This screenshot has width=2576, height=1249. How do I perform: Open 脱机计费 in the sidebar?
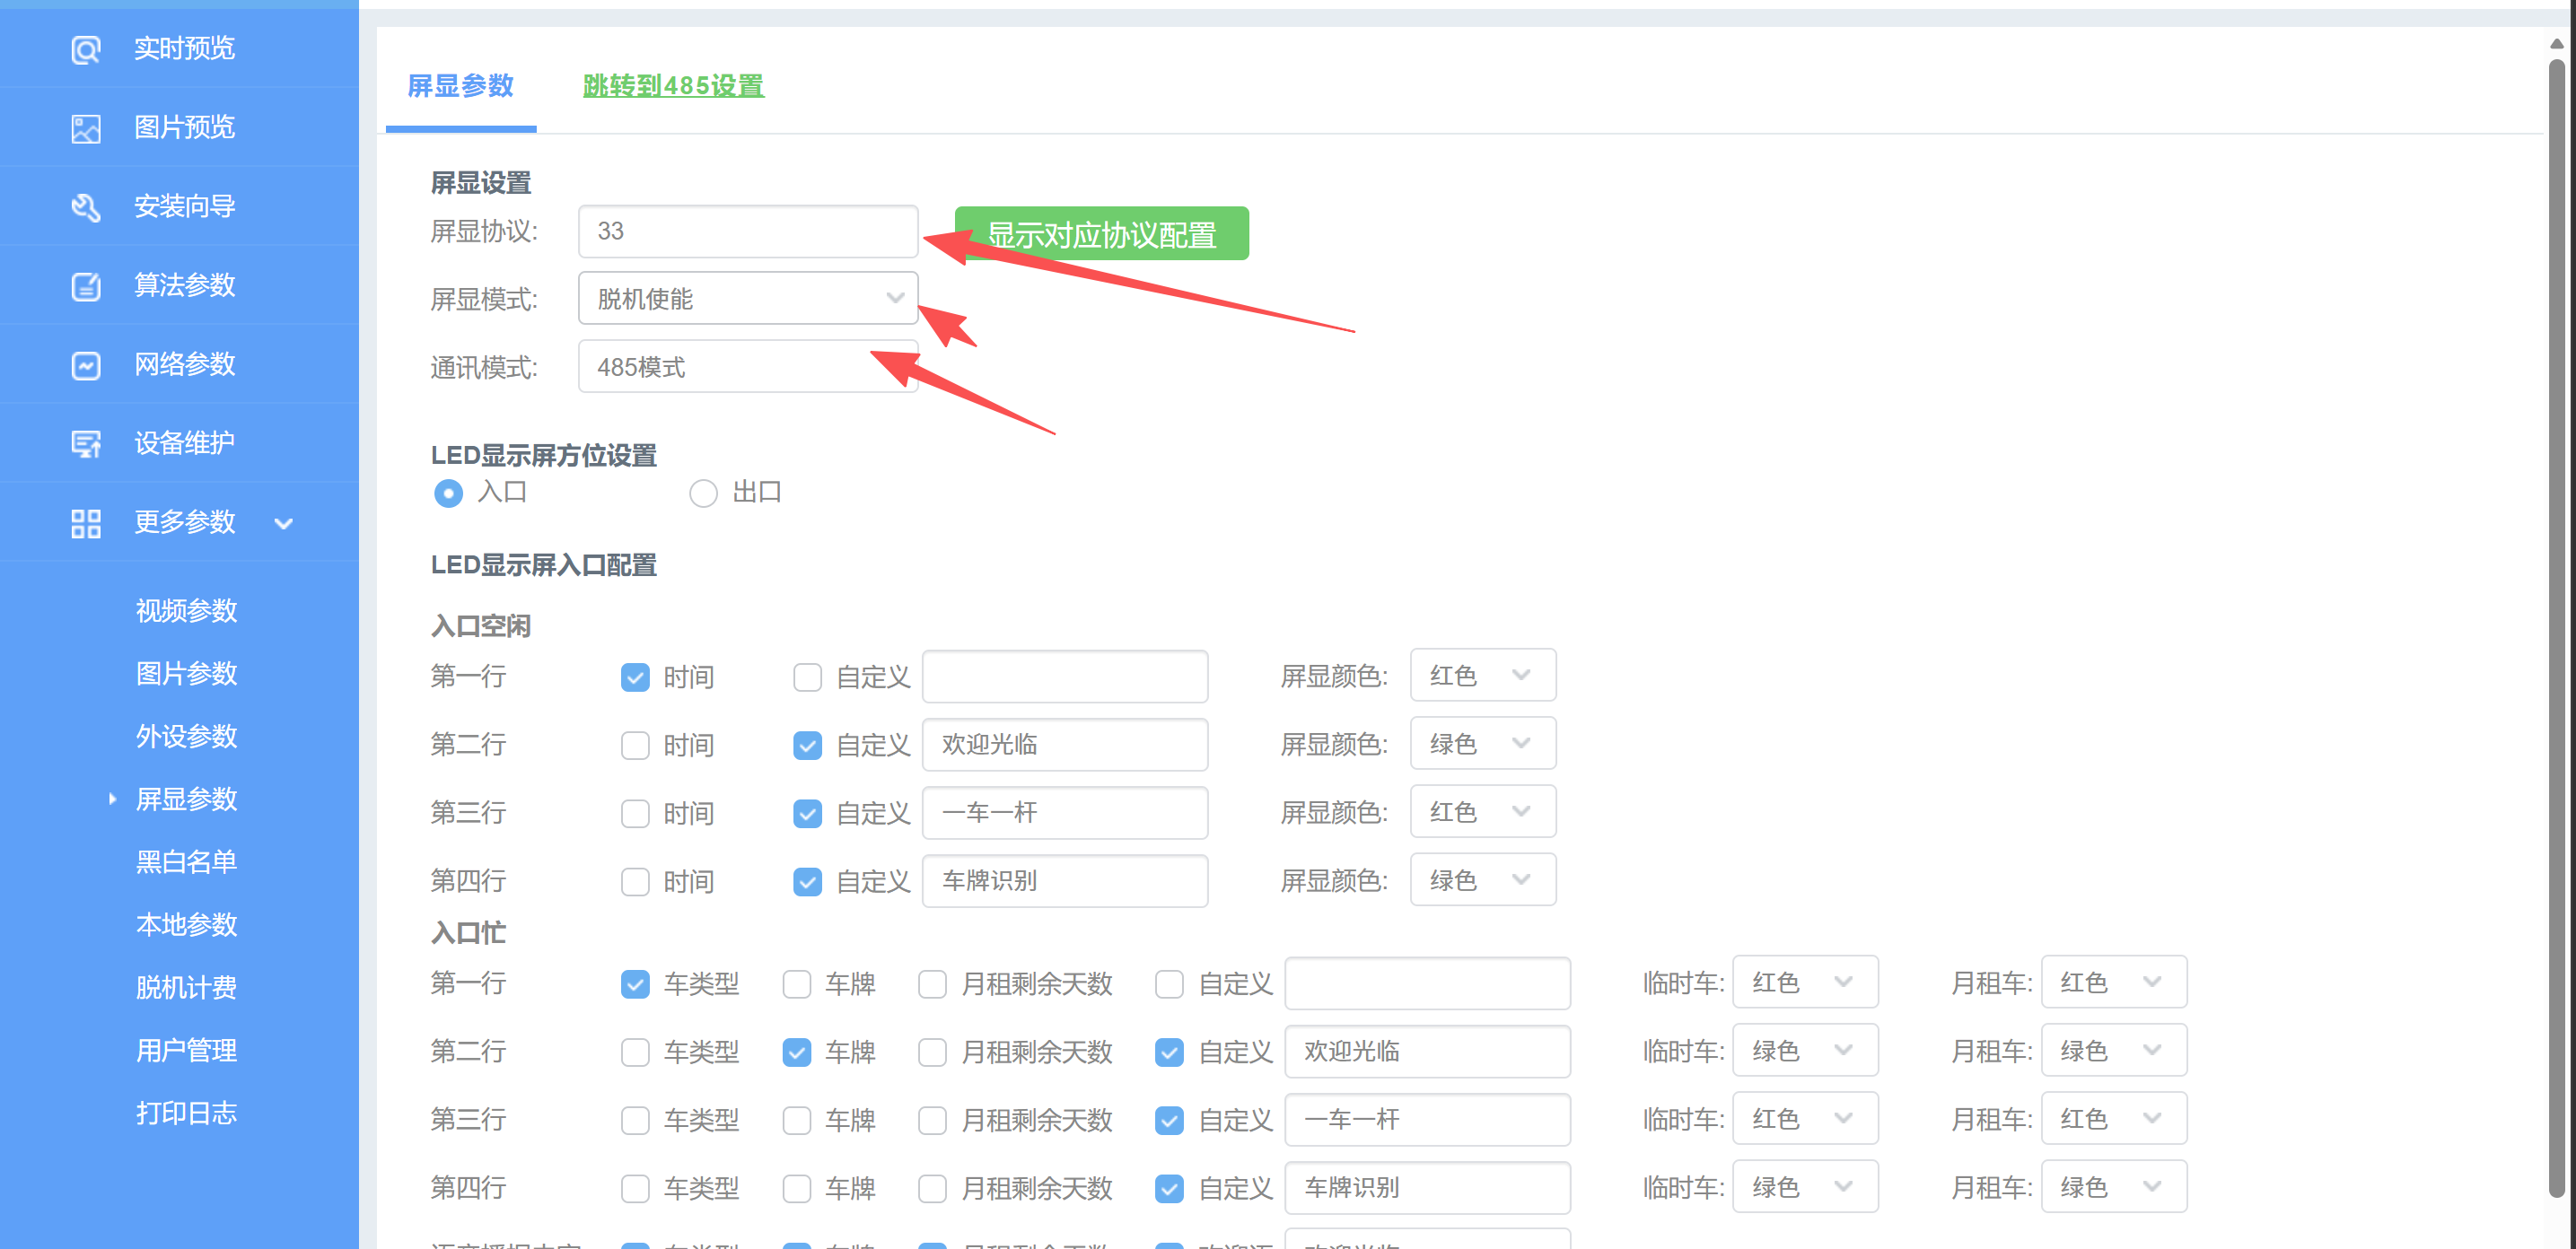coord(186,987)
